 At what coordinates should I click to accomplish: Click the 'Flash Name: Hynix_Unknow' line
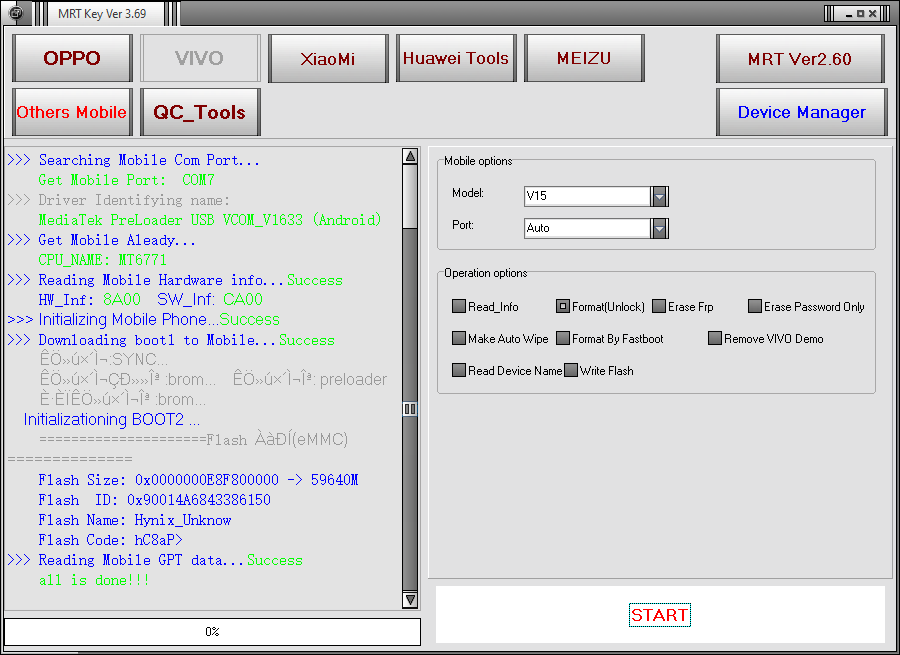coord(135,520)
